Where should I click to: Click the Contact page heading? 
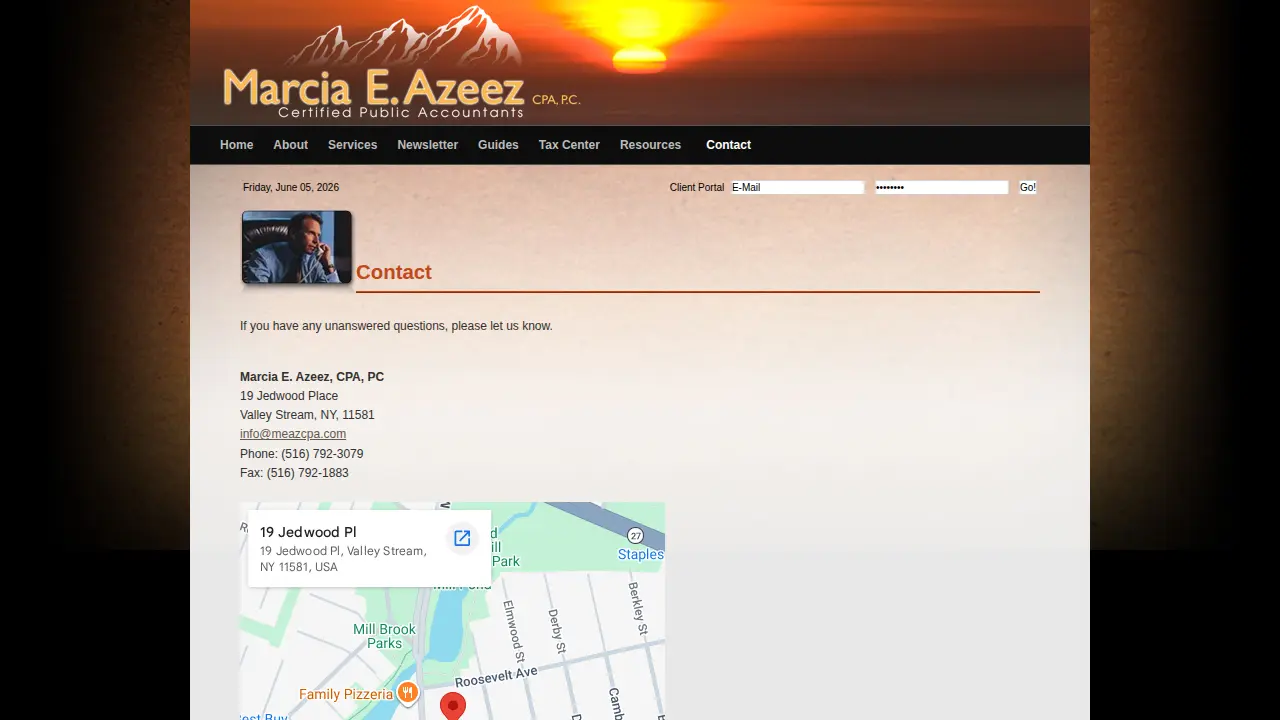tap(394, 272)
